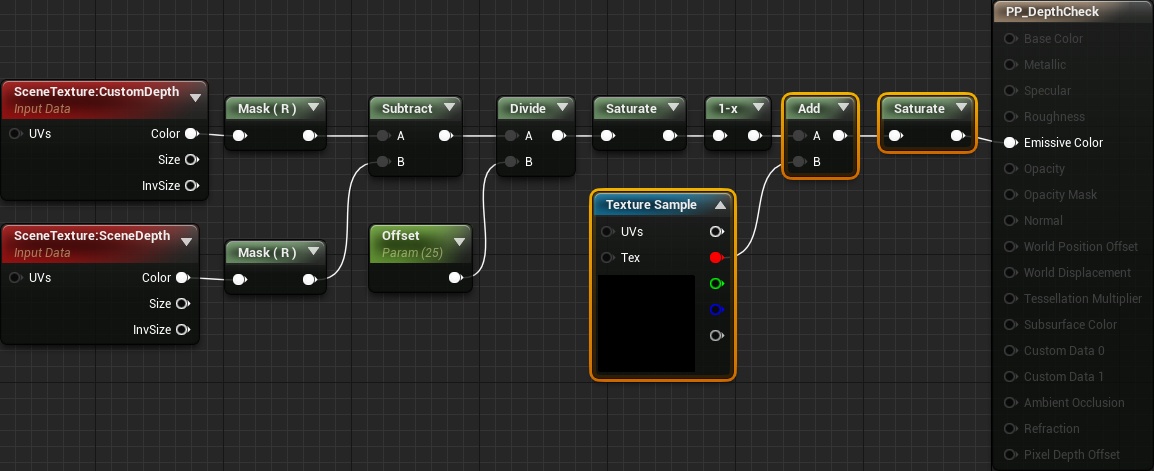Click the CustomDepth UVs input pin
The width and height of the screenshot is (1154, 471).
pyautogui.click(x=15, y=134)
